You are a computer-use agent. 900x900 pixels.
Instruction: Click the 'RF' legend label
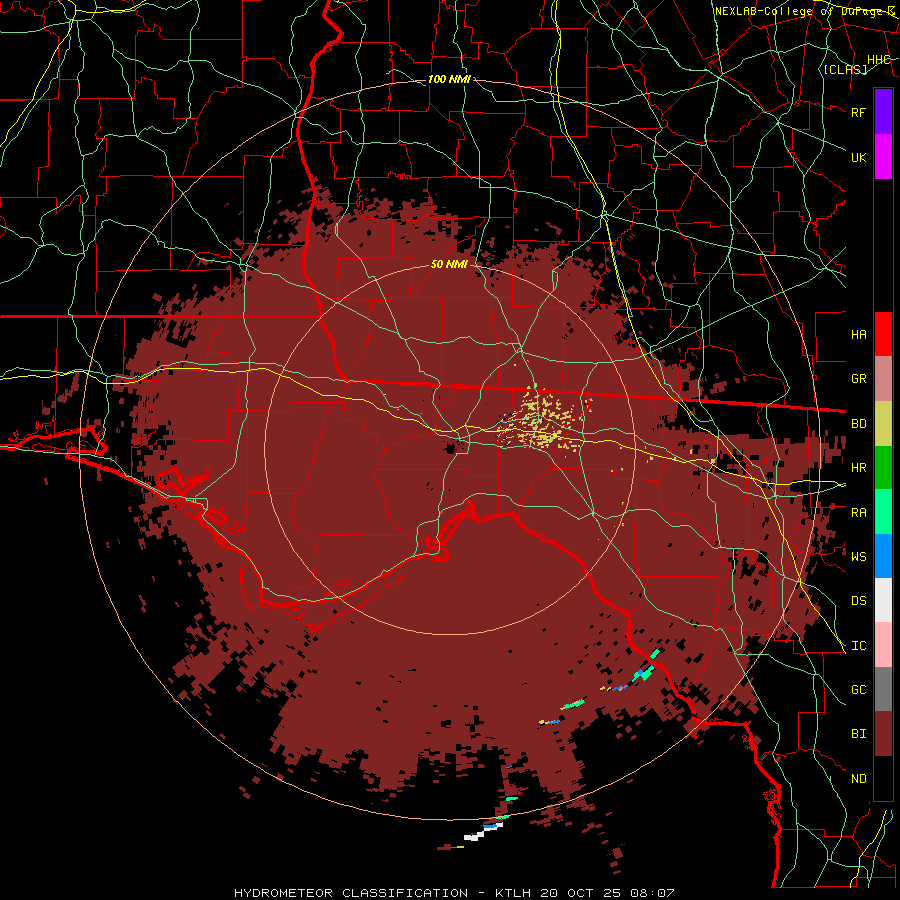[858, 112]
